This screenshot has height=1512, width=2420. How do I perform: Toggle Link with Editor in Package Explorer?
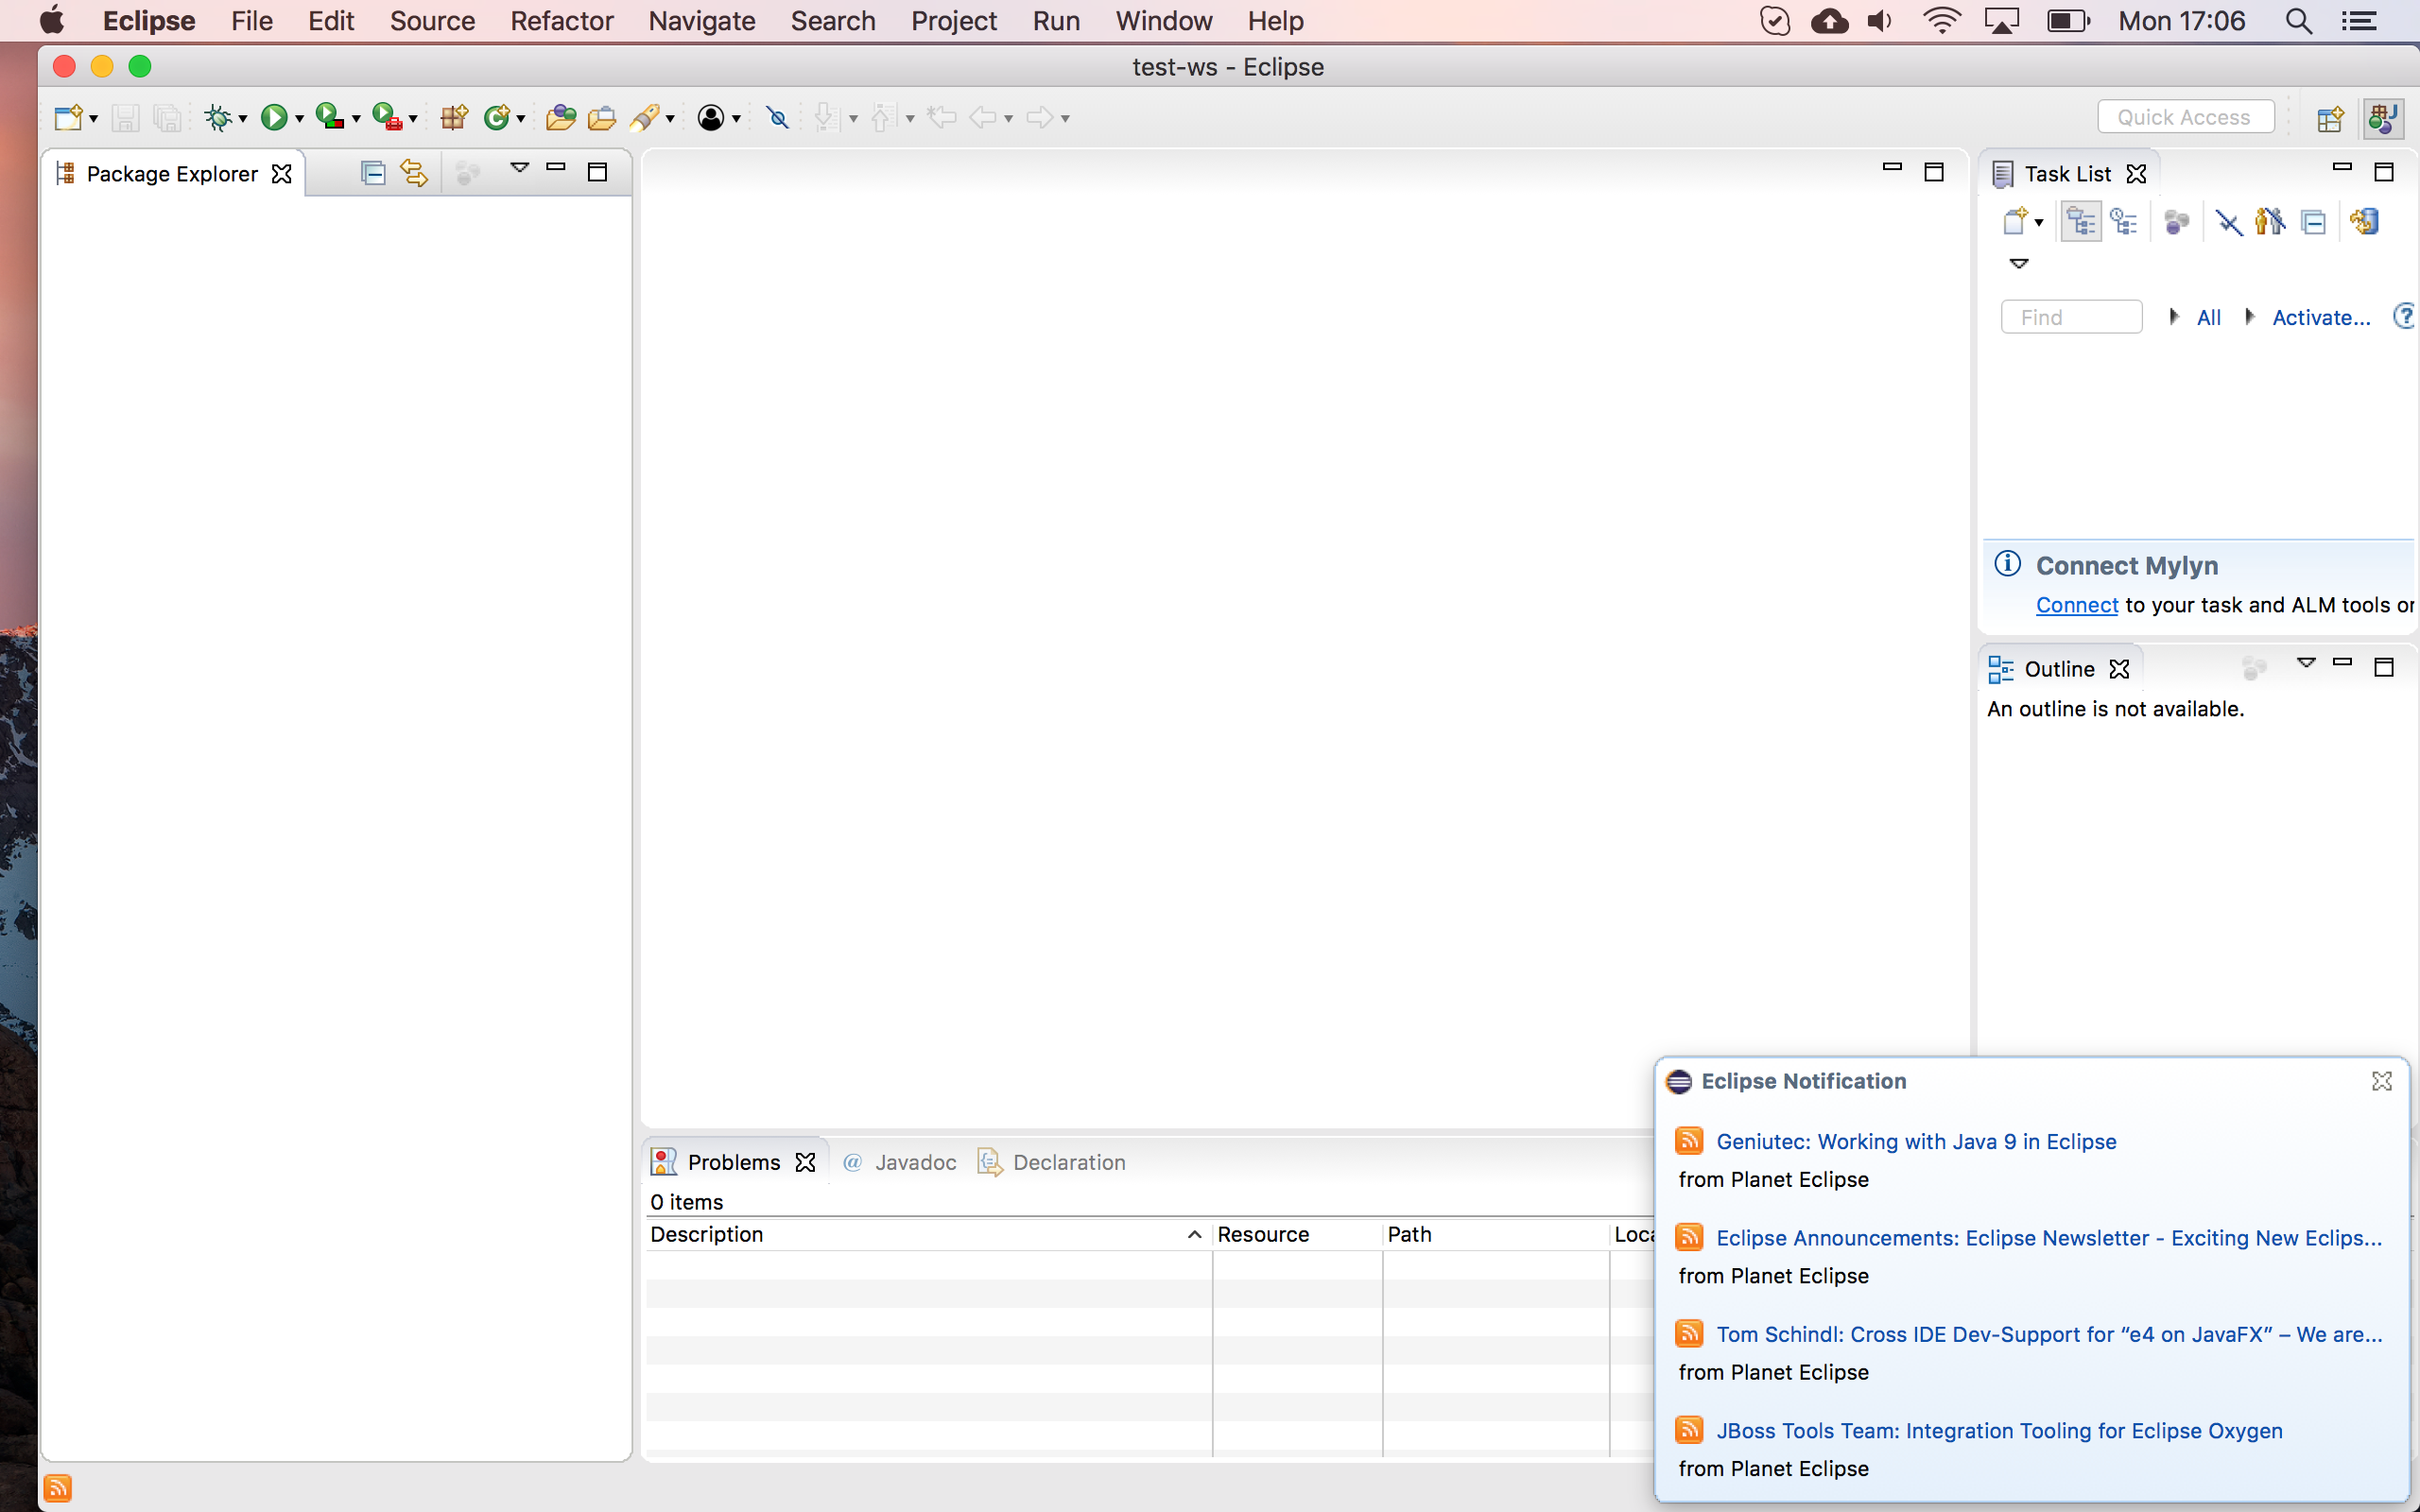(x=414, y=173)
